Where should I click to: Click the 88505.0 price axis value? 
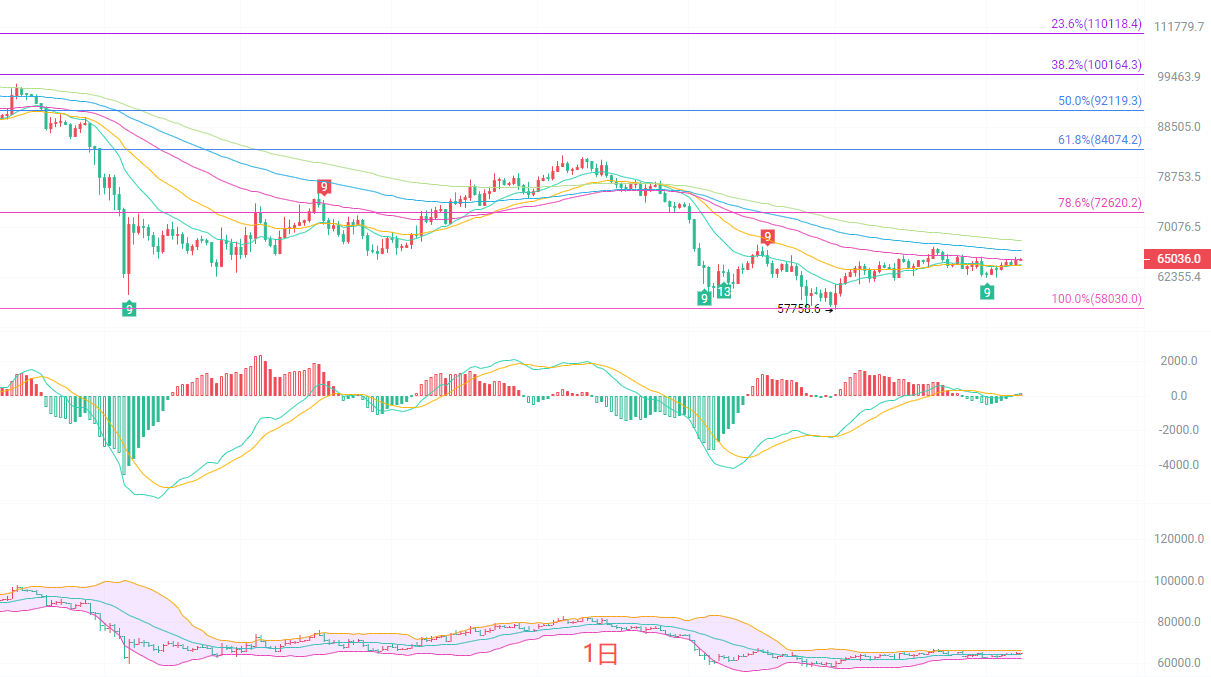[x=1178, y=127]
